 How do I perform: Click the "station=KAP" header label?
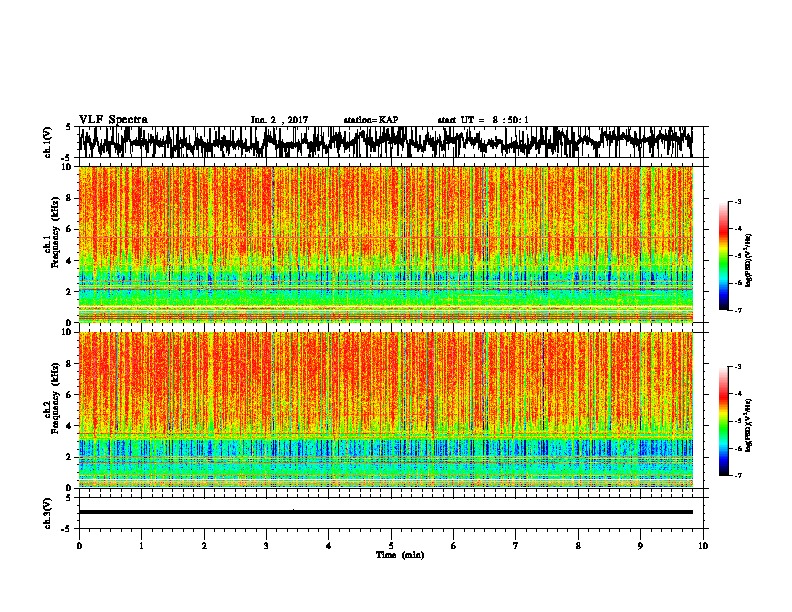coord(371,120)
